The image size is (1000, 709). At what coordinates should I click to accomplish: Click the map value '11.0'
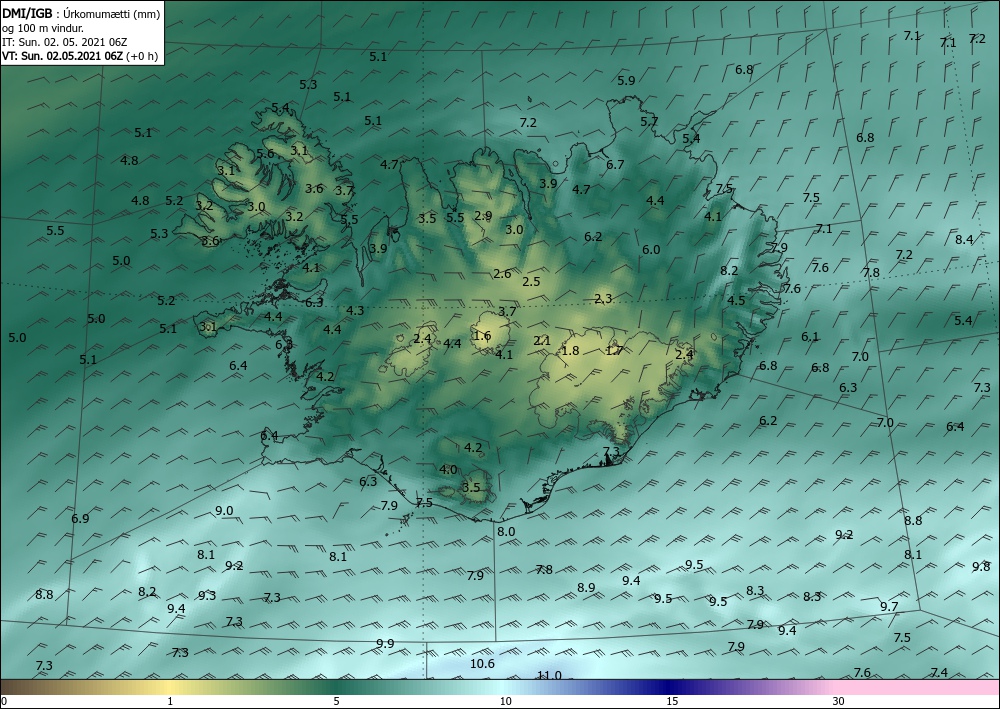tap(549, 675)
